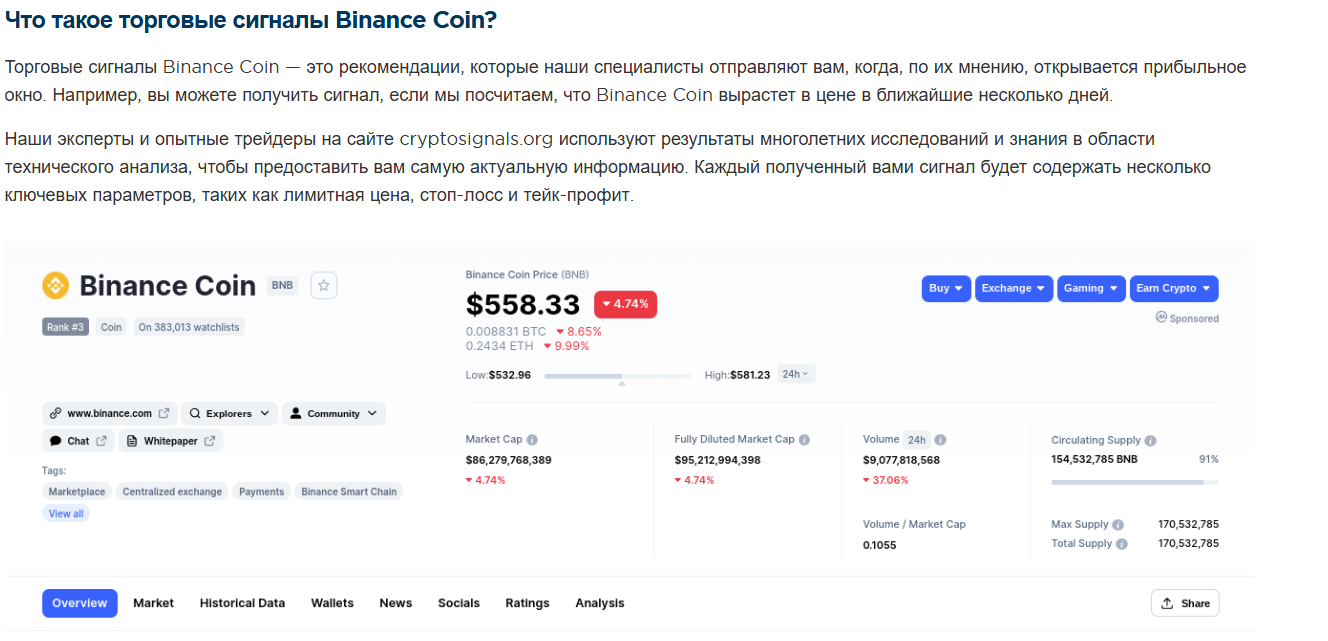Open the 24h volume timeframe dropdown
Image resolution: width=1328 pixels, height=641 pixels.
coord(795,372)
